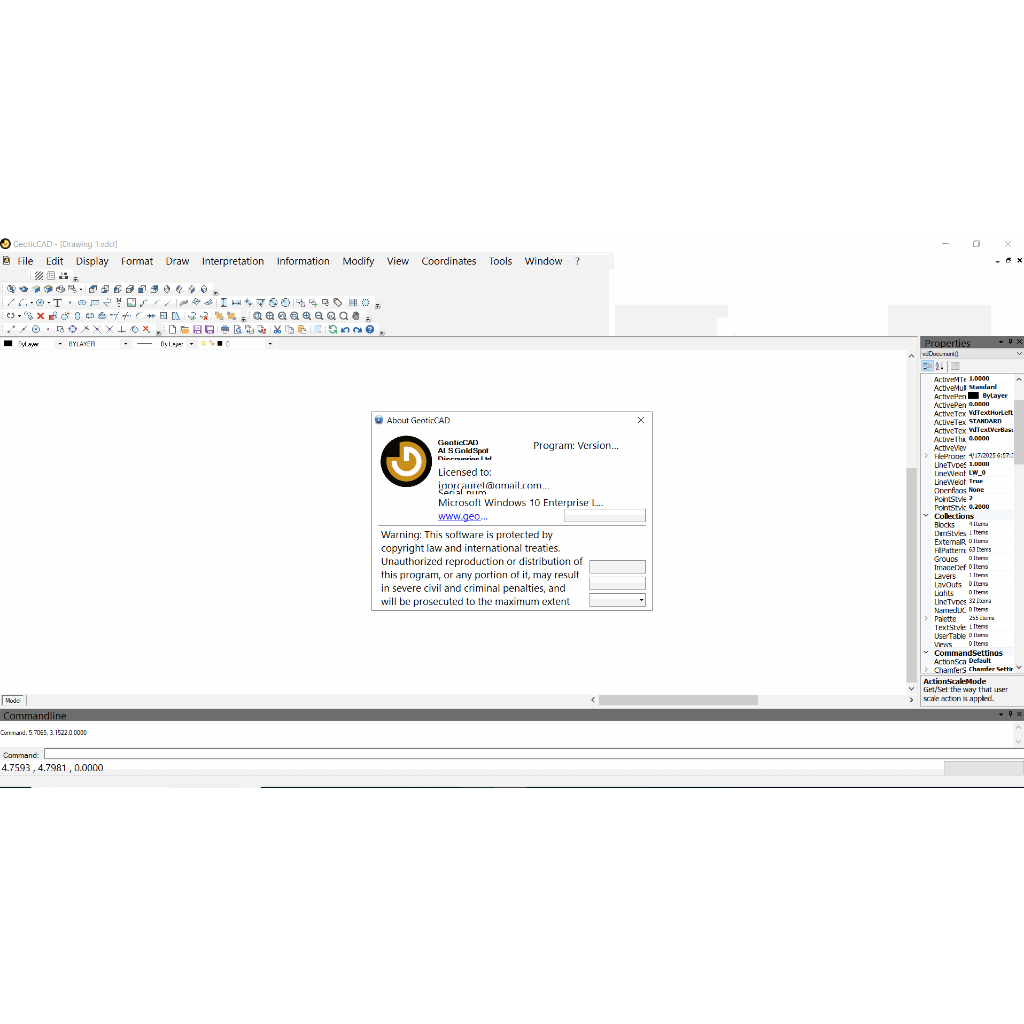Open the Tools menu
Screen dimensions: 1024x1024
click(x=500, y=261)
